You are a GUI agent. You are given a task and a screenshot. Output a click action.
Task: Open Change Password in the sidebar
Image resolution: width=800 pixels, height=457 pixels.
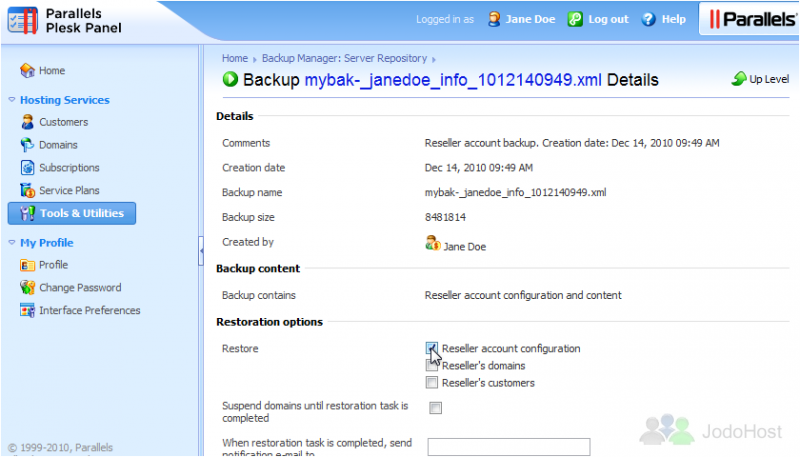tap(80, 288)
